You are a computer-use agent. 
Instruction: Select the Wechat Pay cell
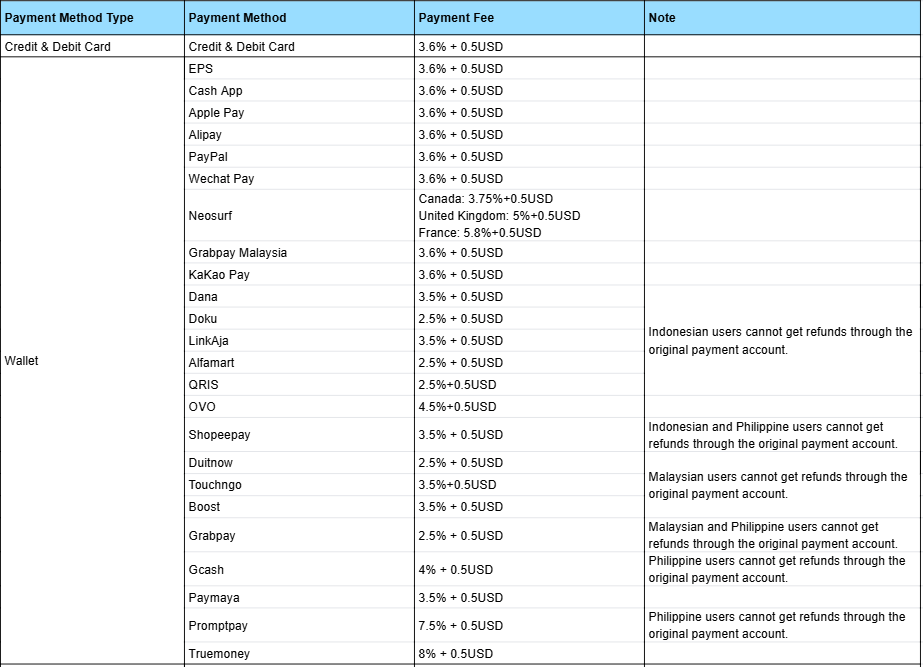221,179
